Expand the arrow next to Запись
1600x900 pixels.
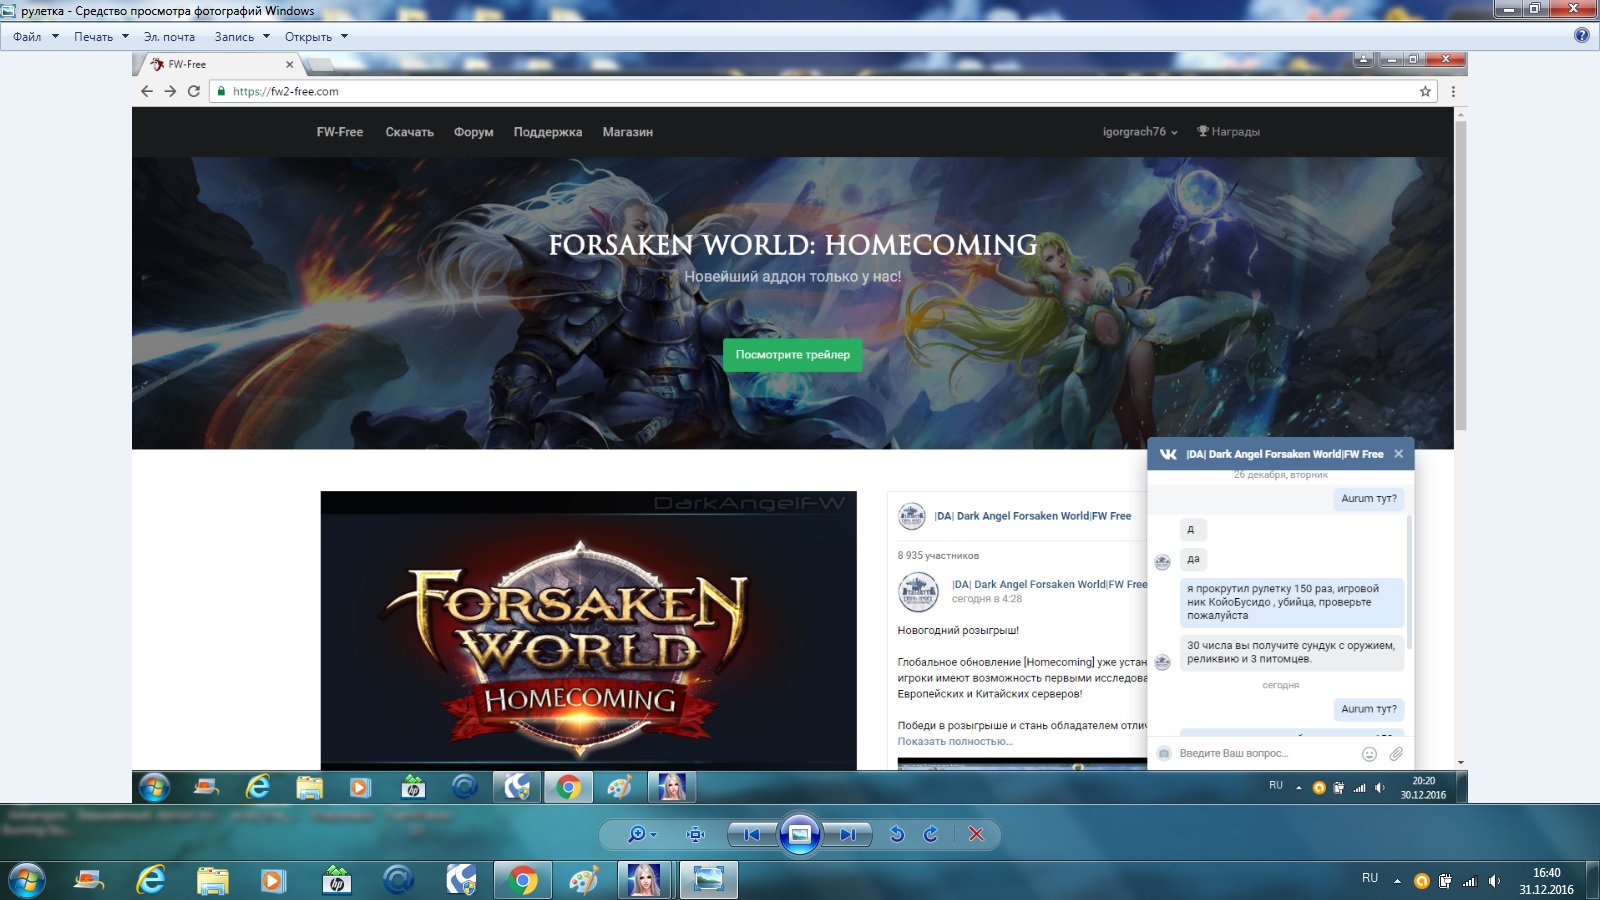pos(266,36)
